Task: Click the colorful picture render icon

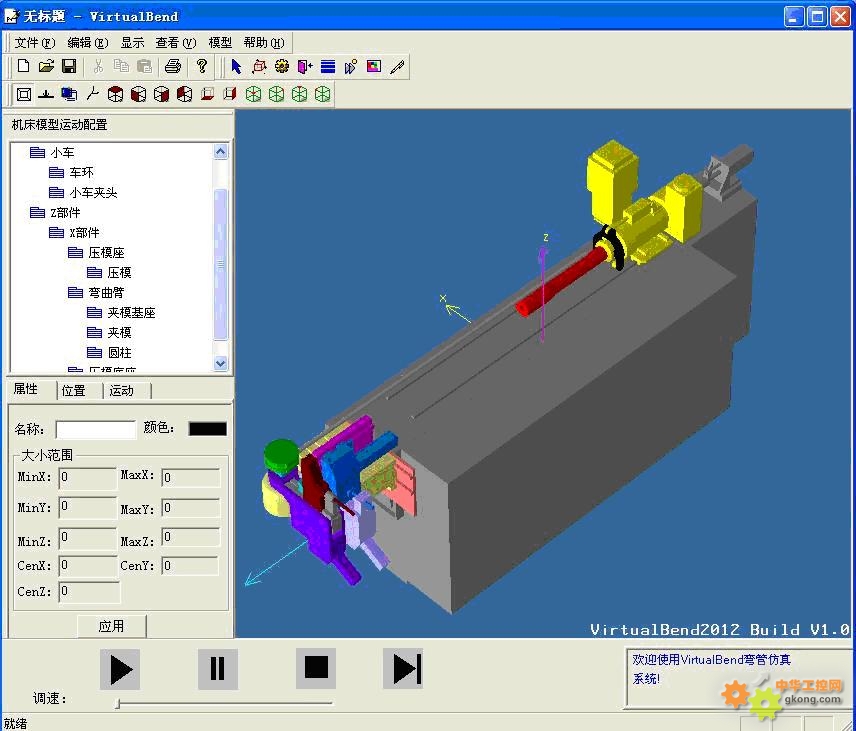Action: pyautogui.click(x=374, y=67)
